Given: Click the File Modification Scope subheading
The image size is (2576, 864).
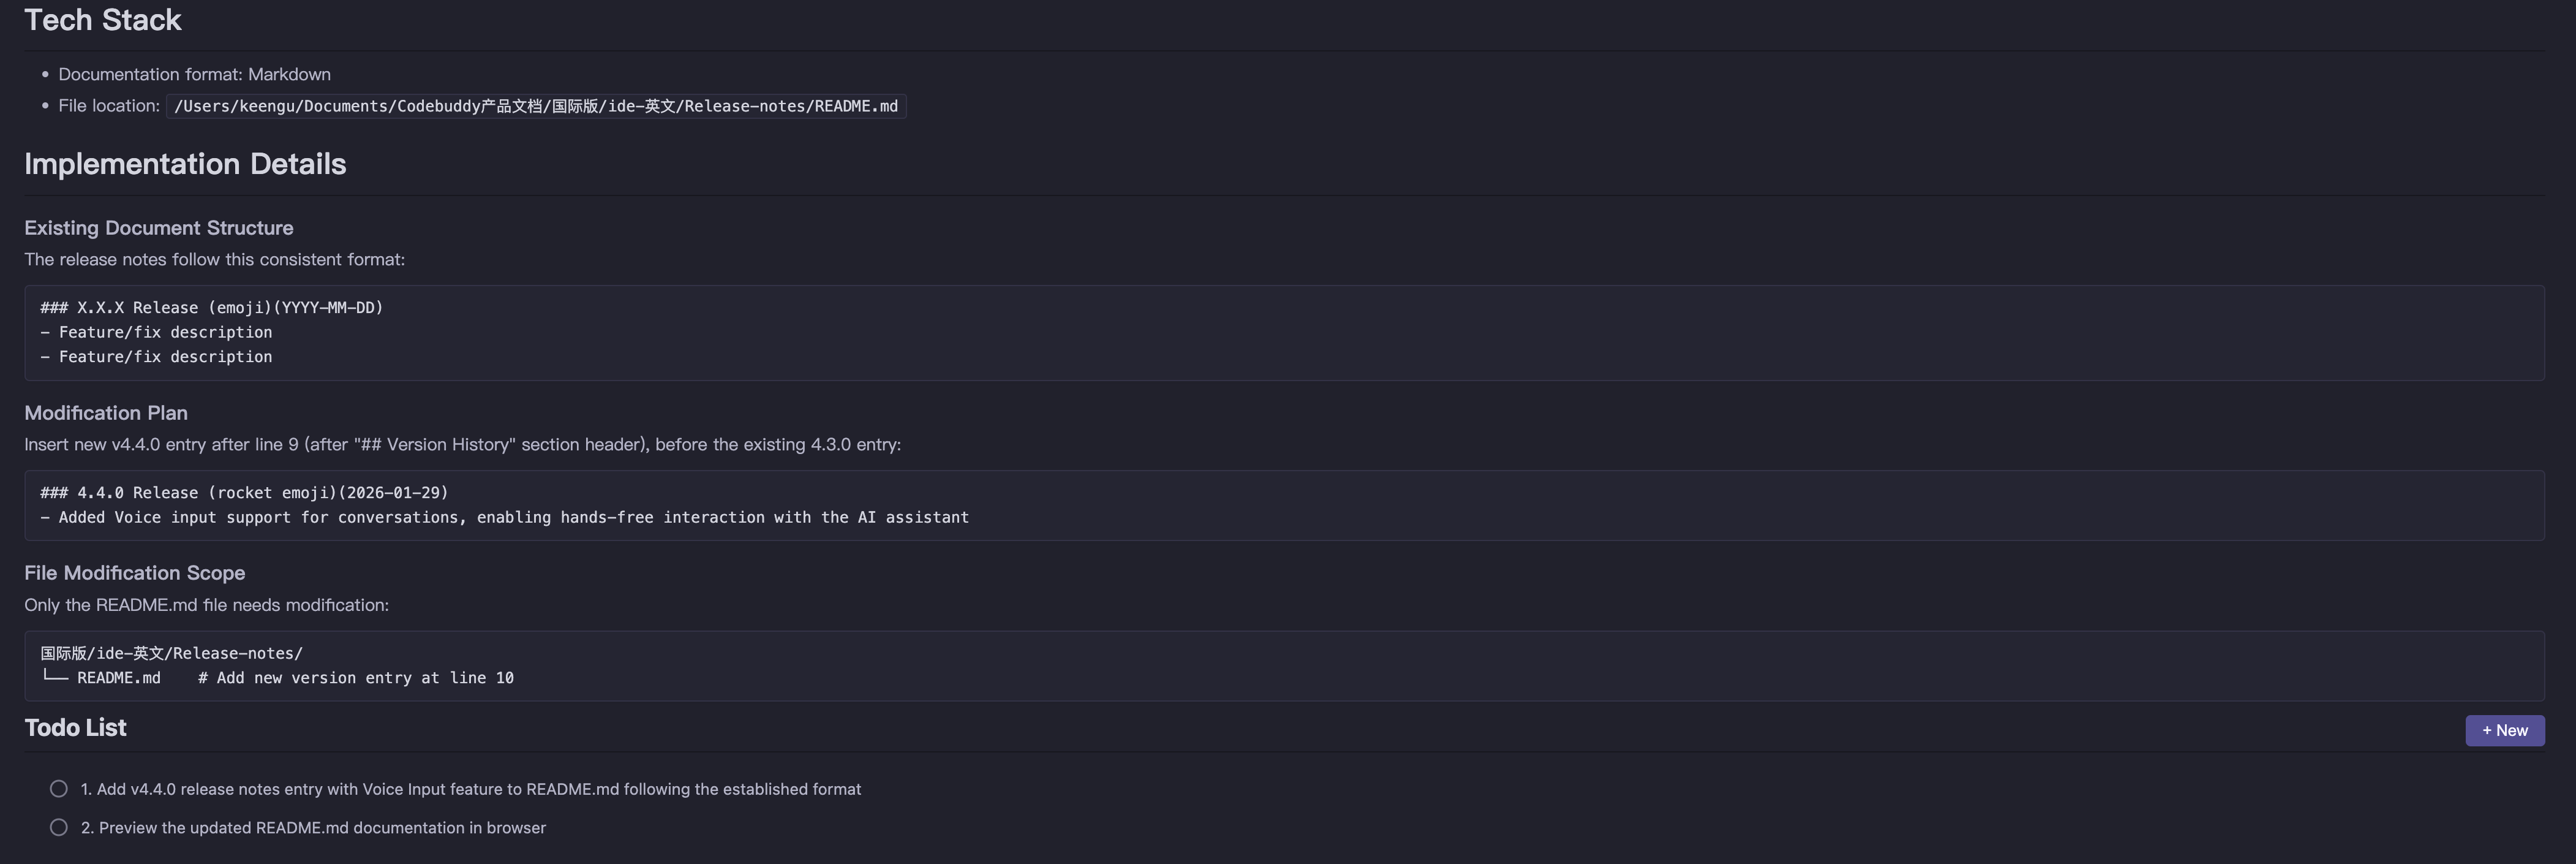Looking at the screenshot, I should pos(135,573).
